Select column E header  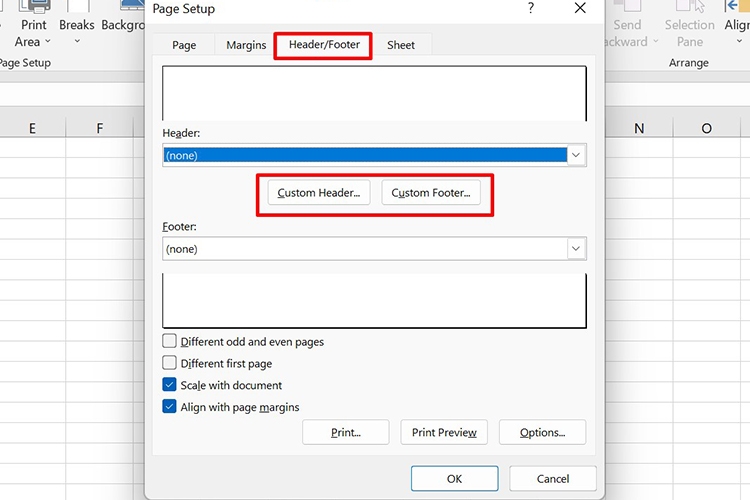[x=32, y=128]
